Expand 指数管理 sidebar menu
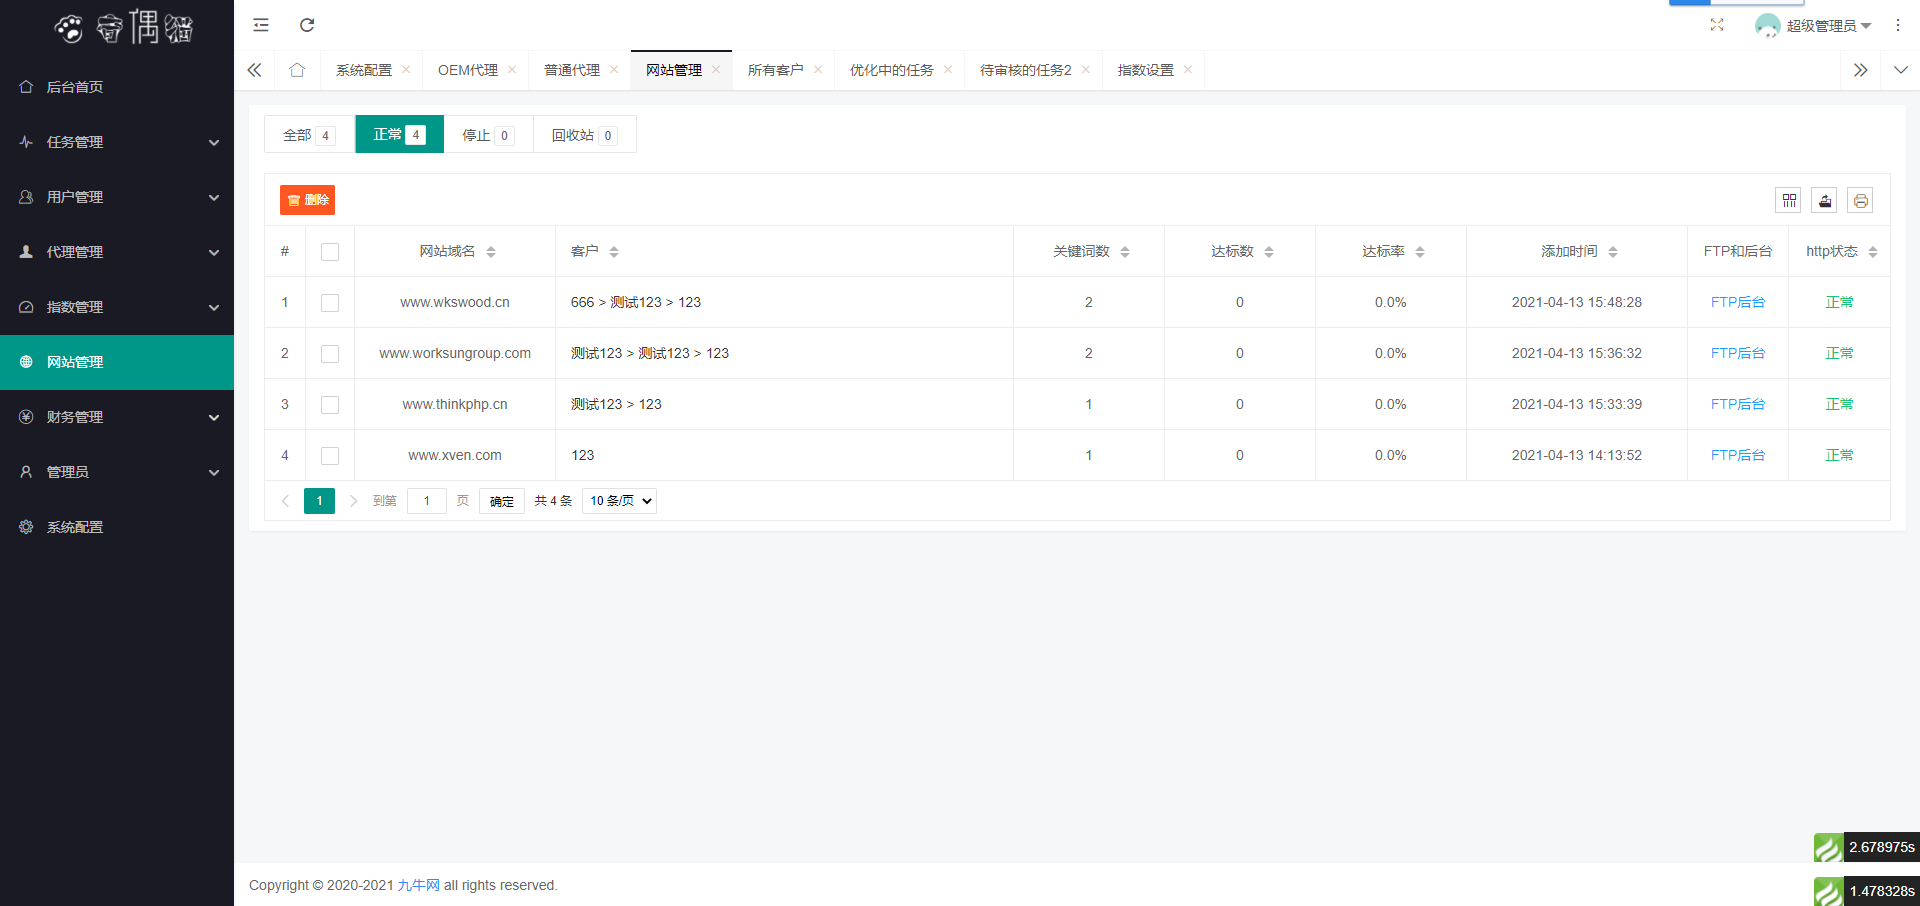 pyautogui.click(x=117, y=307)
